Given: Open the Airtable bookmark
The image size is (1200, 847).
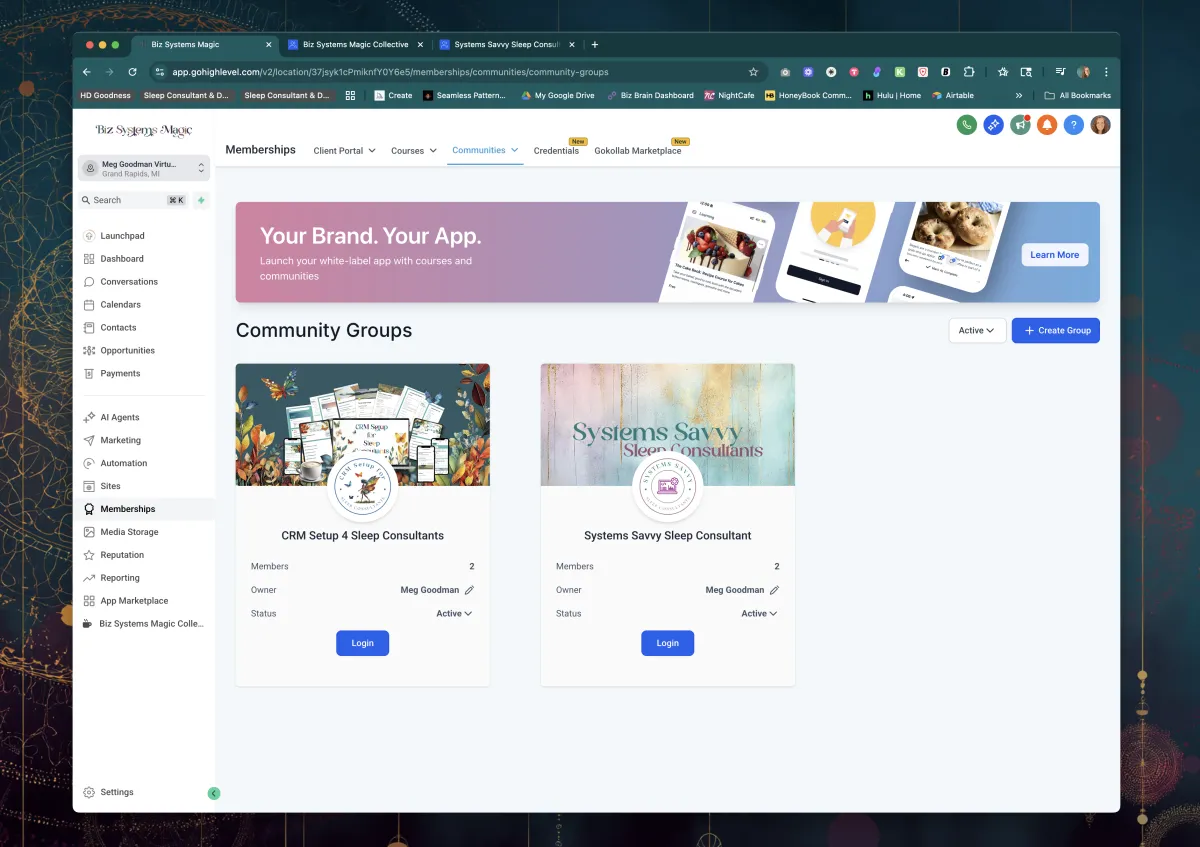Looking at the screenshot, I should coord(953,96).
